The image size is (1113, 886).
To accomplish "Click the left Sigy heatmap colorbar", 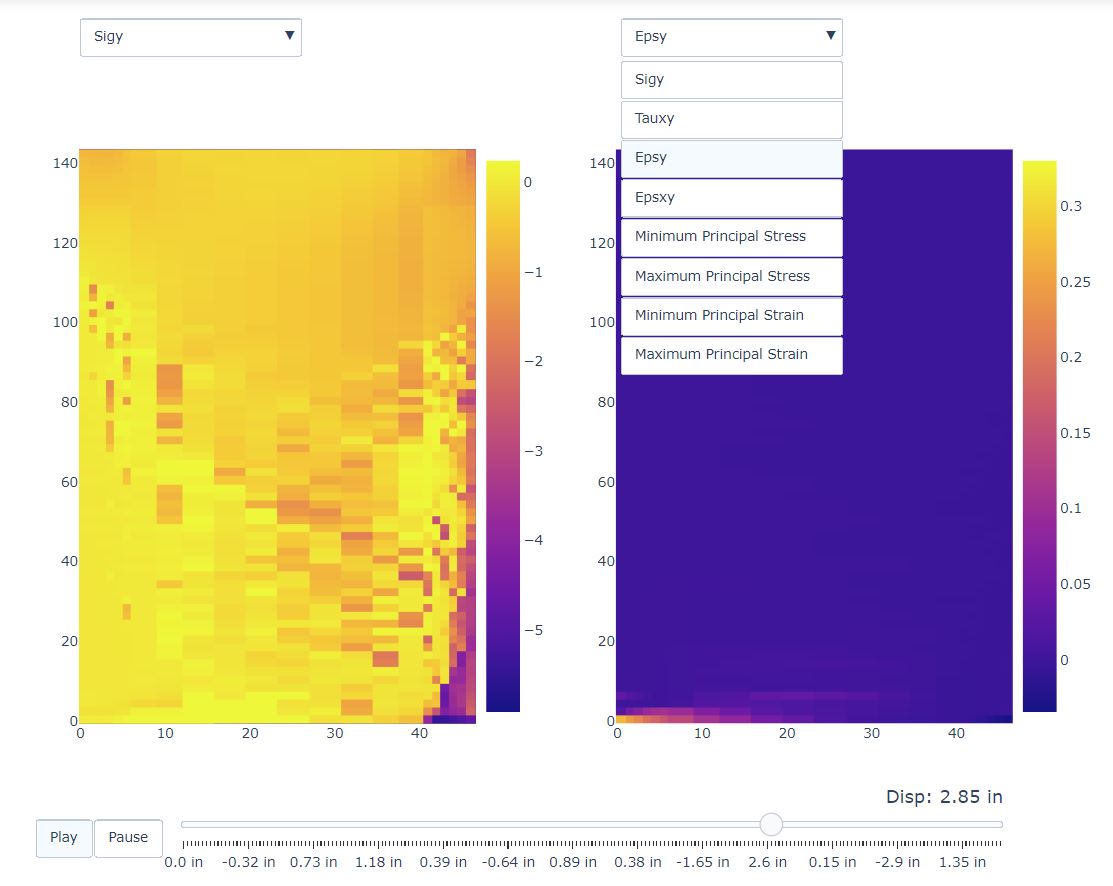I will click(x=502, y=435).
